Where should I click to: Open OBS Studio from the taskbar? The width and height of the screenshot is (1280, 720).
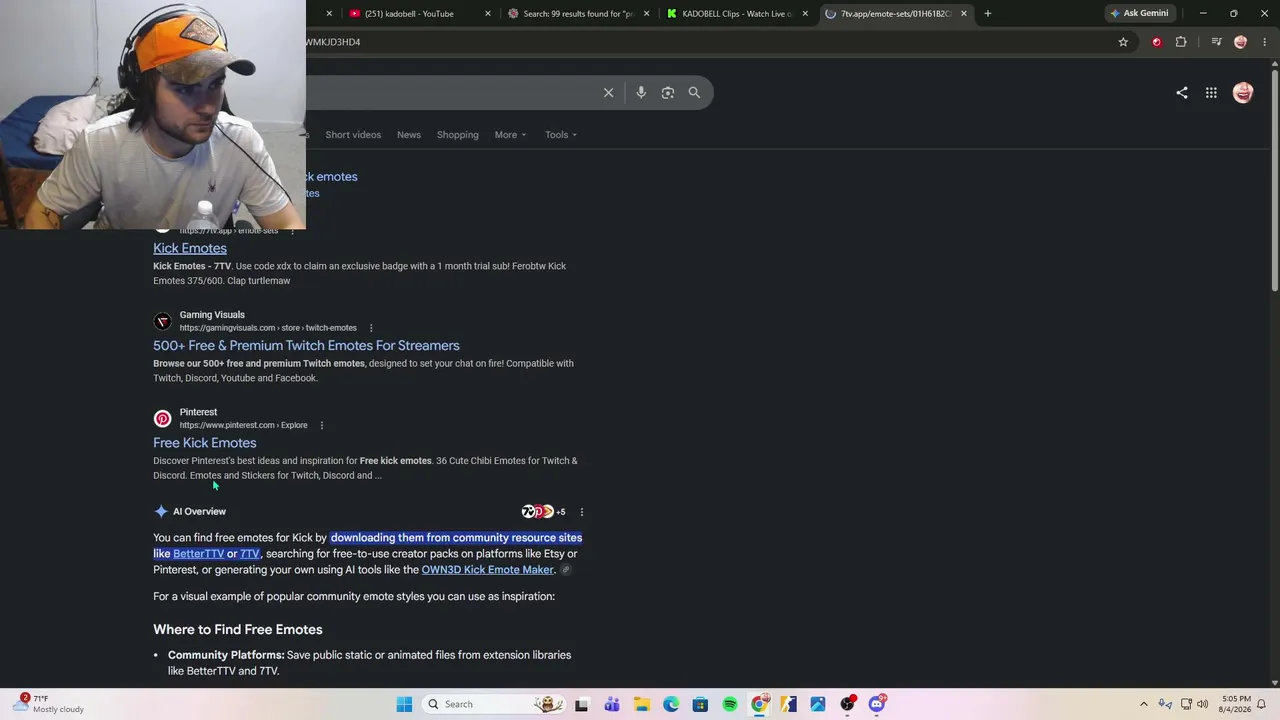click(x=848, y=704)
